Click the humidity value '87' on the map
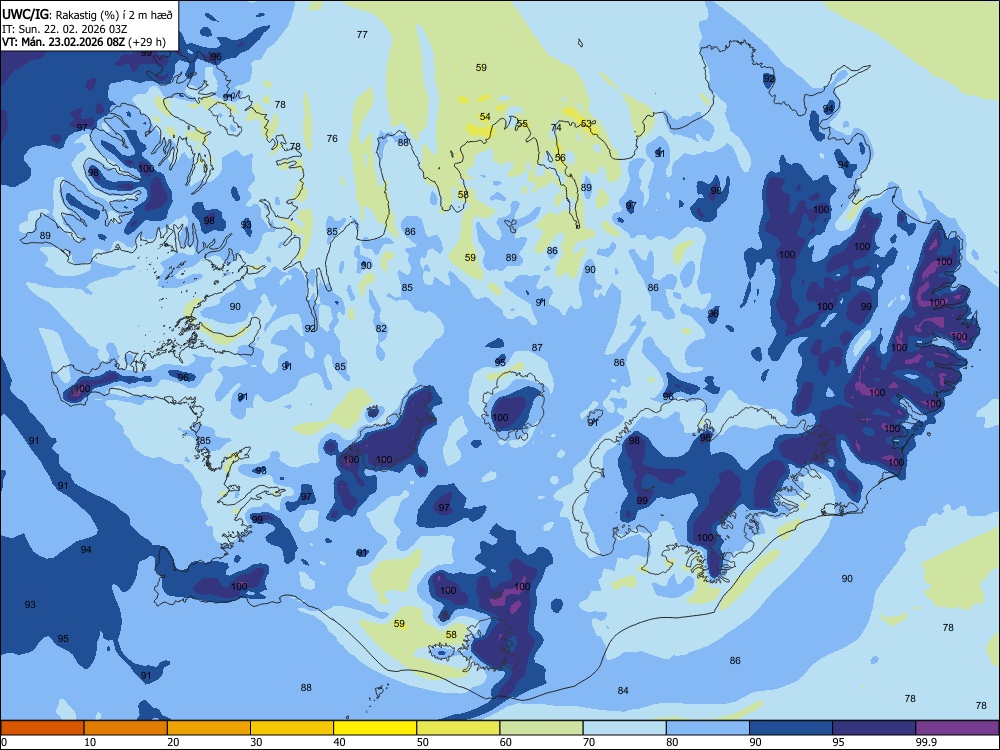Screen dimensions: 1000x750 point(537,348)
